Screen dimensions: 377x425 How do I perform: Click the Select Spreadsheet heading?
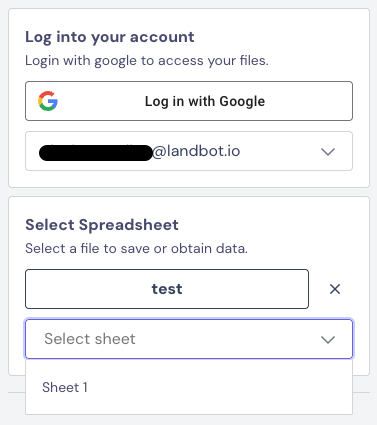pyautogui.click(x=102, y=225)
